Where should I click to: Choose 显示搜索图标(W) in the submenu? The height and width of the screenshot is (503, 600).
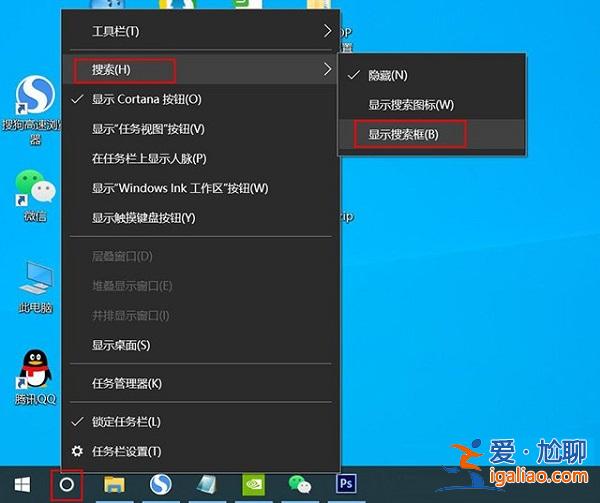[432, 105]
